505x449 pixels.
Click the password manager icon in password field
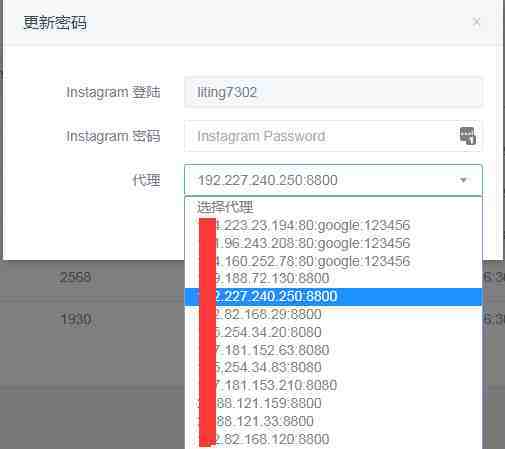467,136
